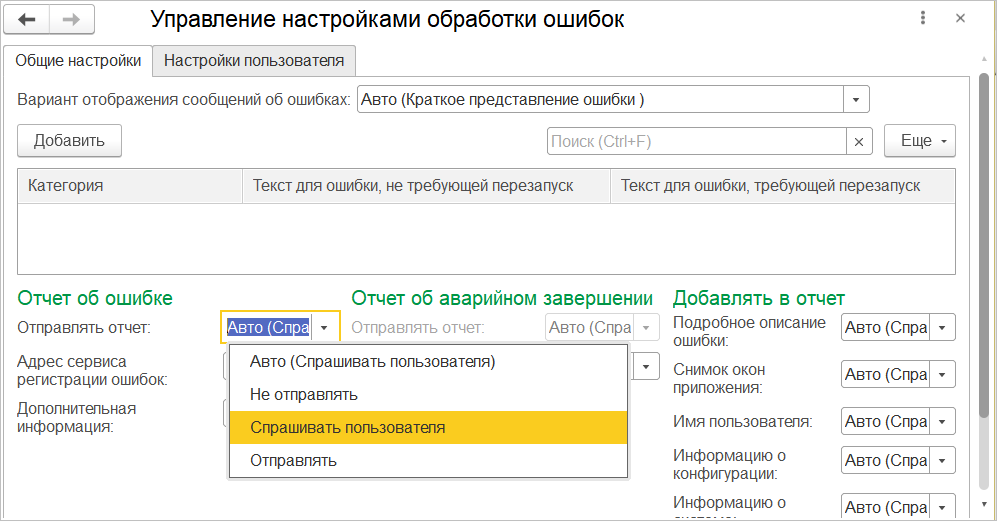Open the Еще menu button

[x=919, y=141]
